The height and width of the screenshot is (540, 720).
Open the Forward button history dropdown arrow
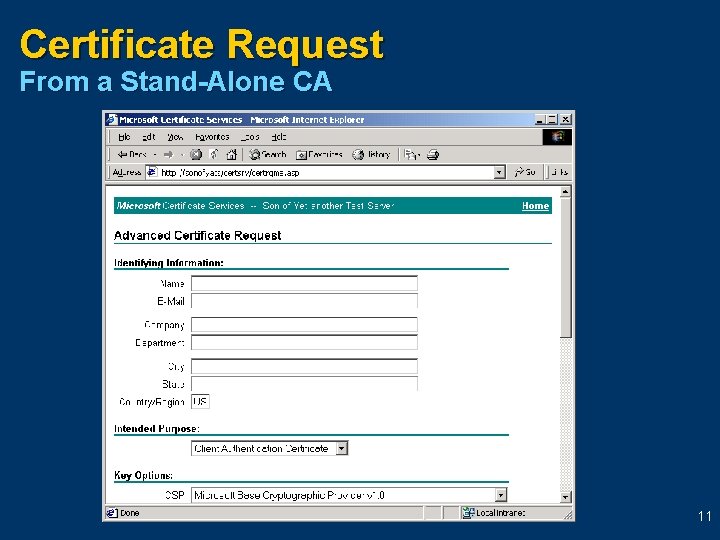click(182, 155)
